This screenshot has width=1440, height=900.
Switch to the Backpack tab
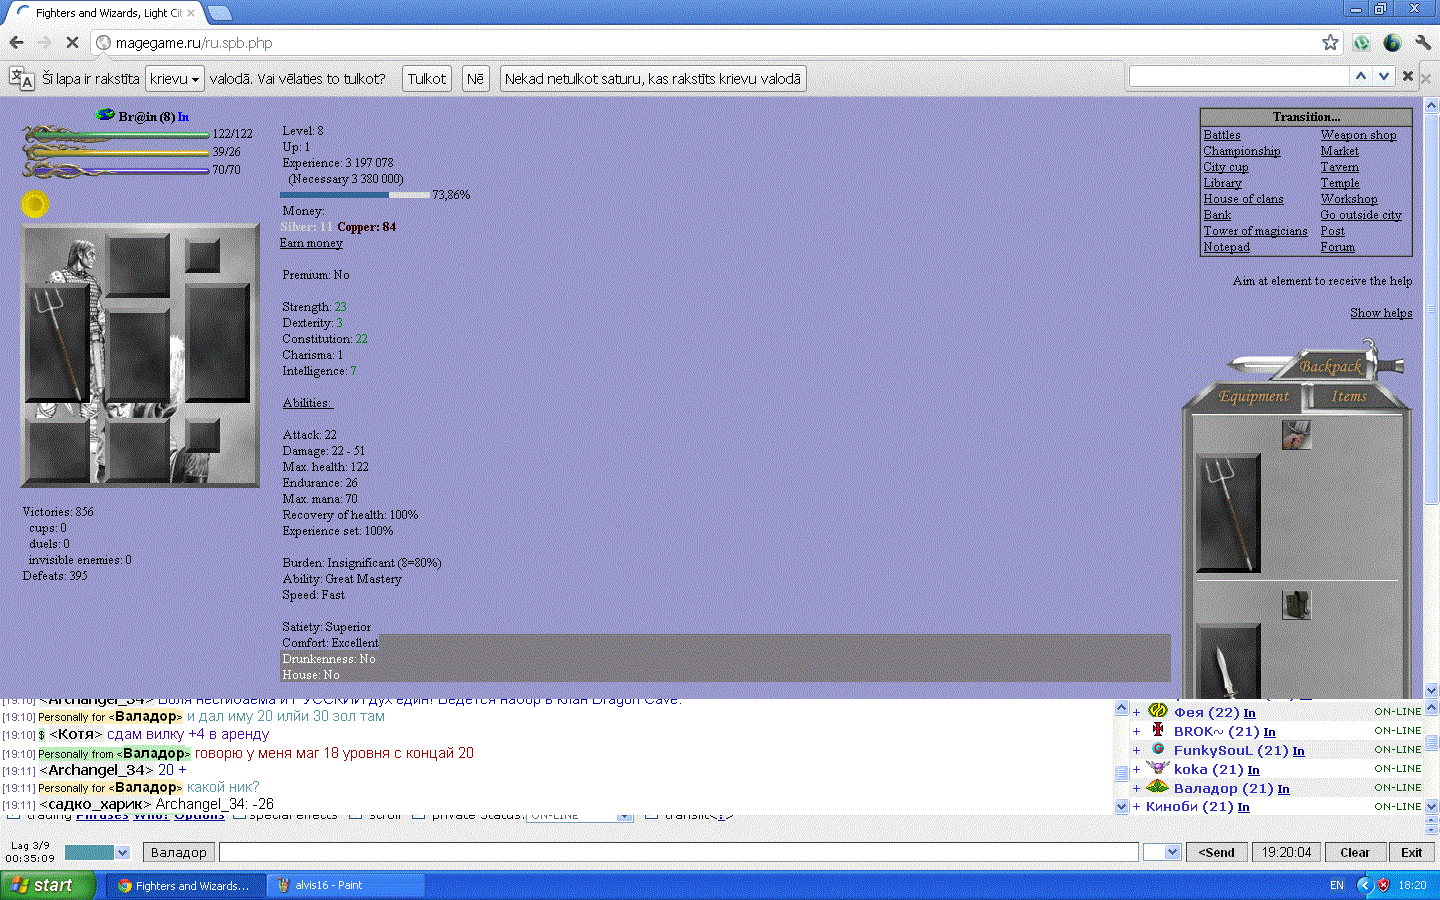tap(1330, 366)
